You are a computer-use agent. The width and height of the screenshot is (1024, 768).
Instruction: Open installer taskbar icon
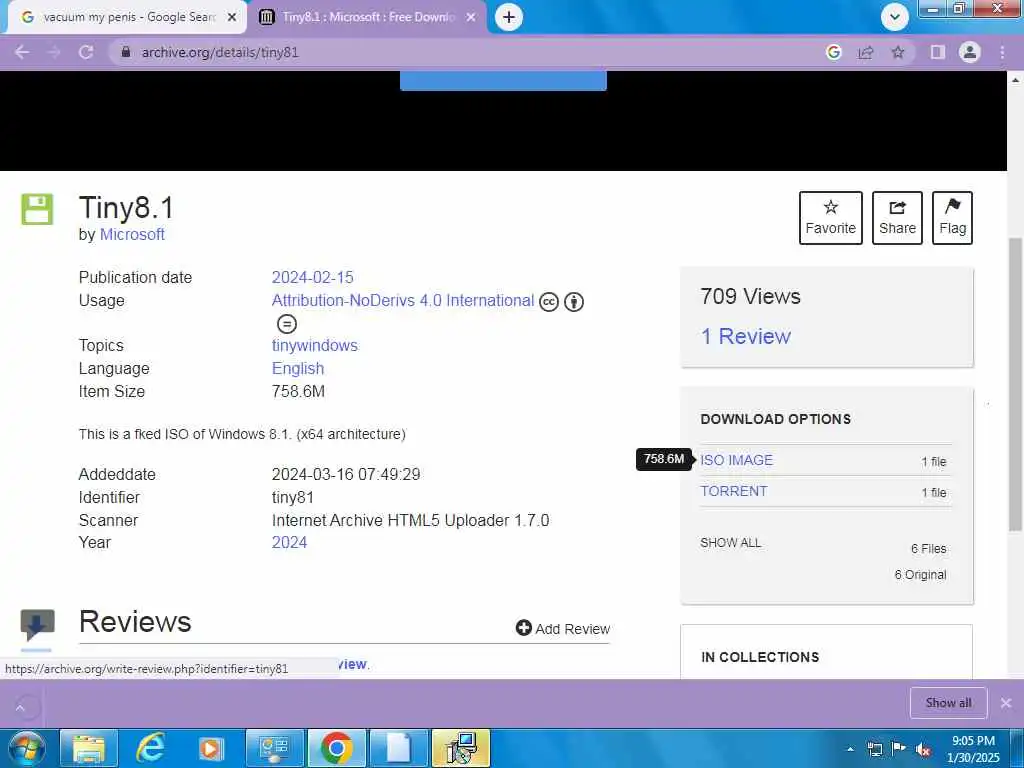pyautogui.click(x=461, y=748)
